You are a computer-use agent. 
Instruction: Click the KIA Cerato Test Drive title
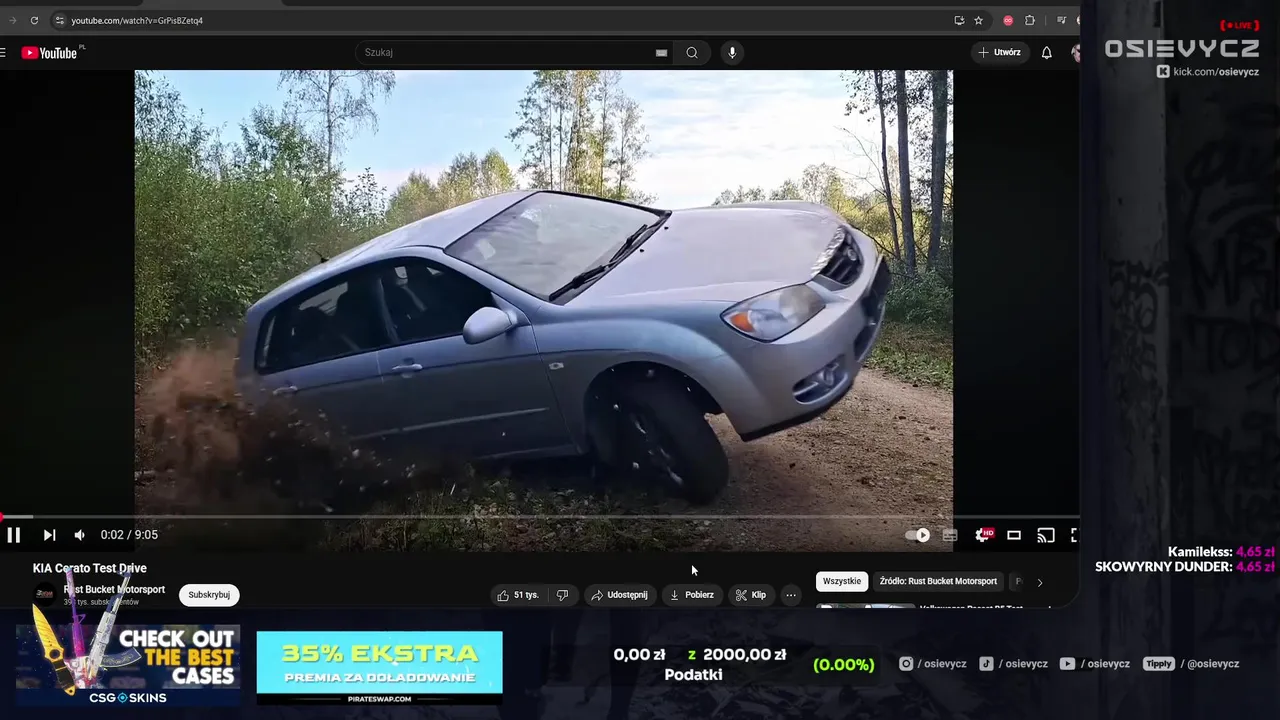pyautogui.click(x=90, y=568)
